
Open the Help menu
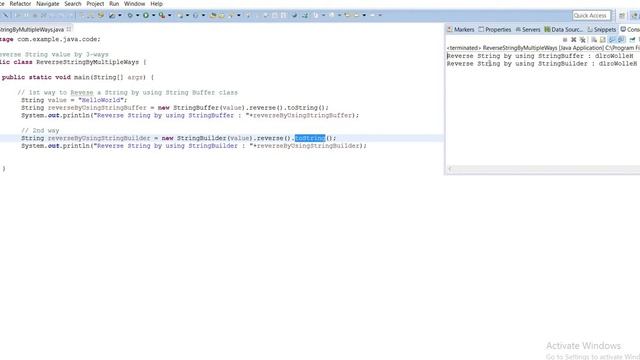(156, 4)
